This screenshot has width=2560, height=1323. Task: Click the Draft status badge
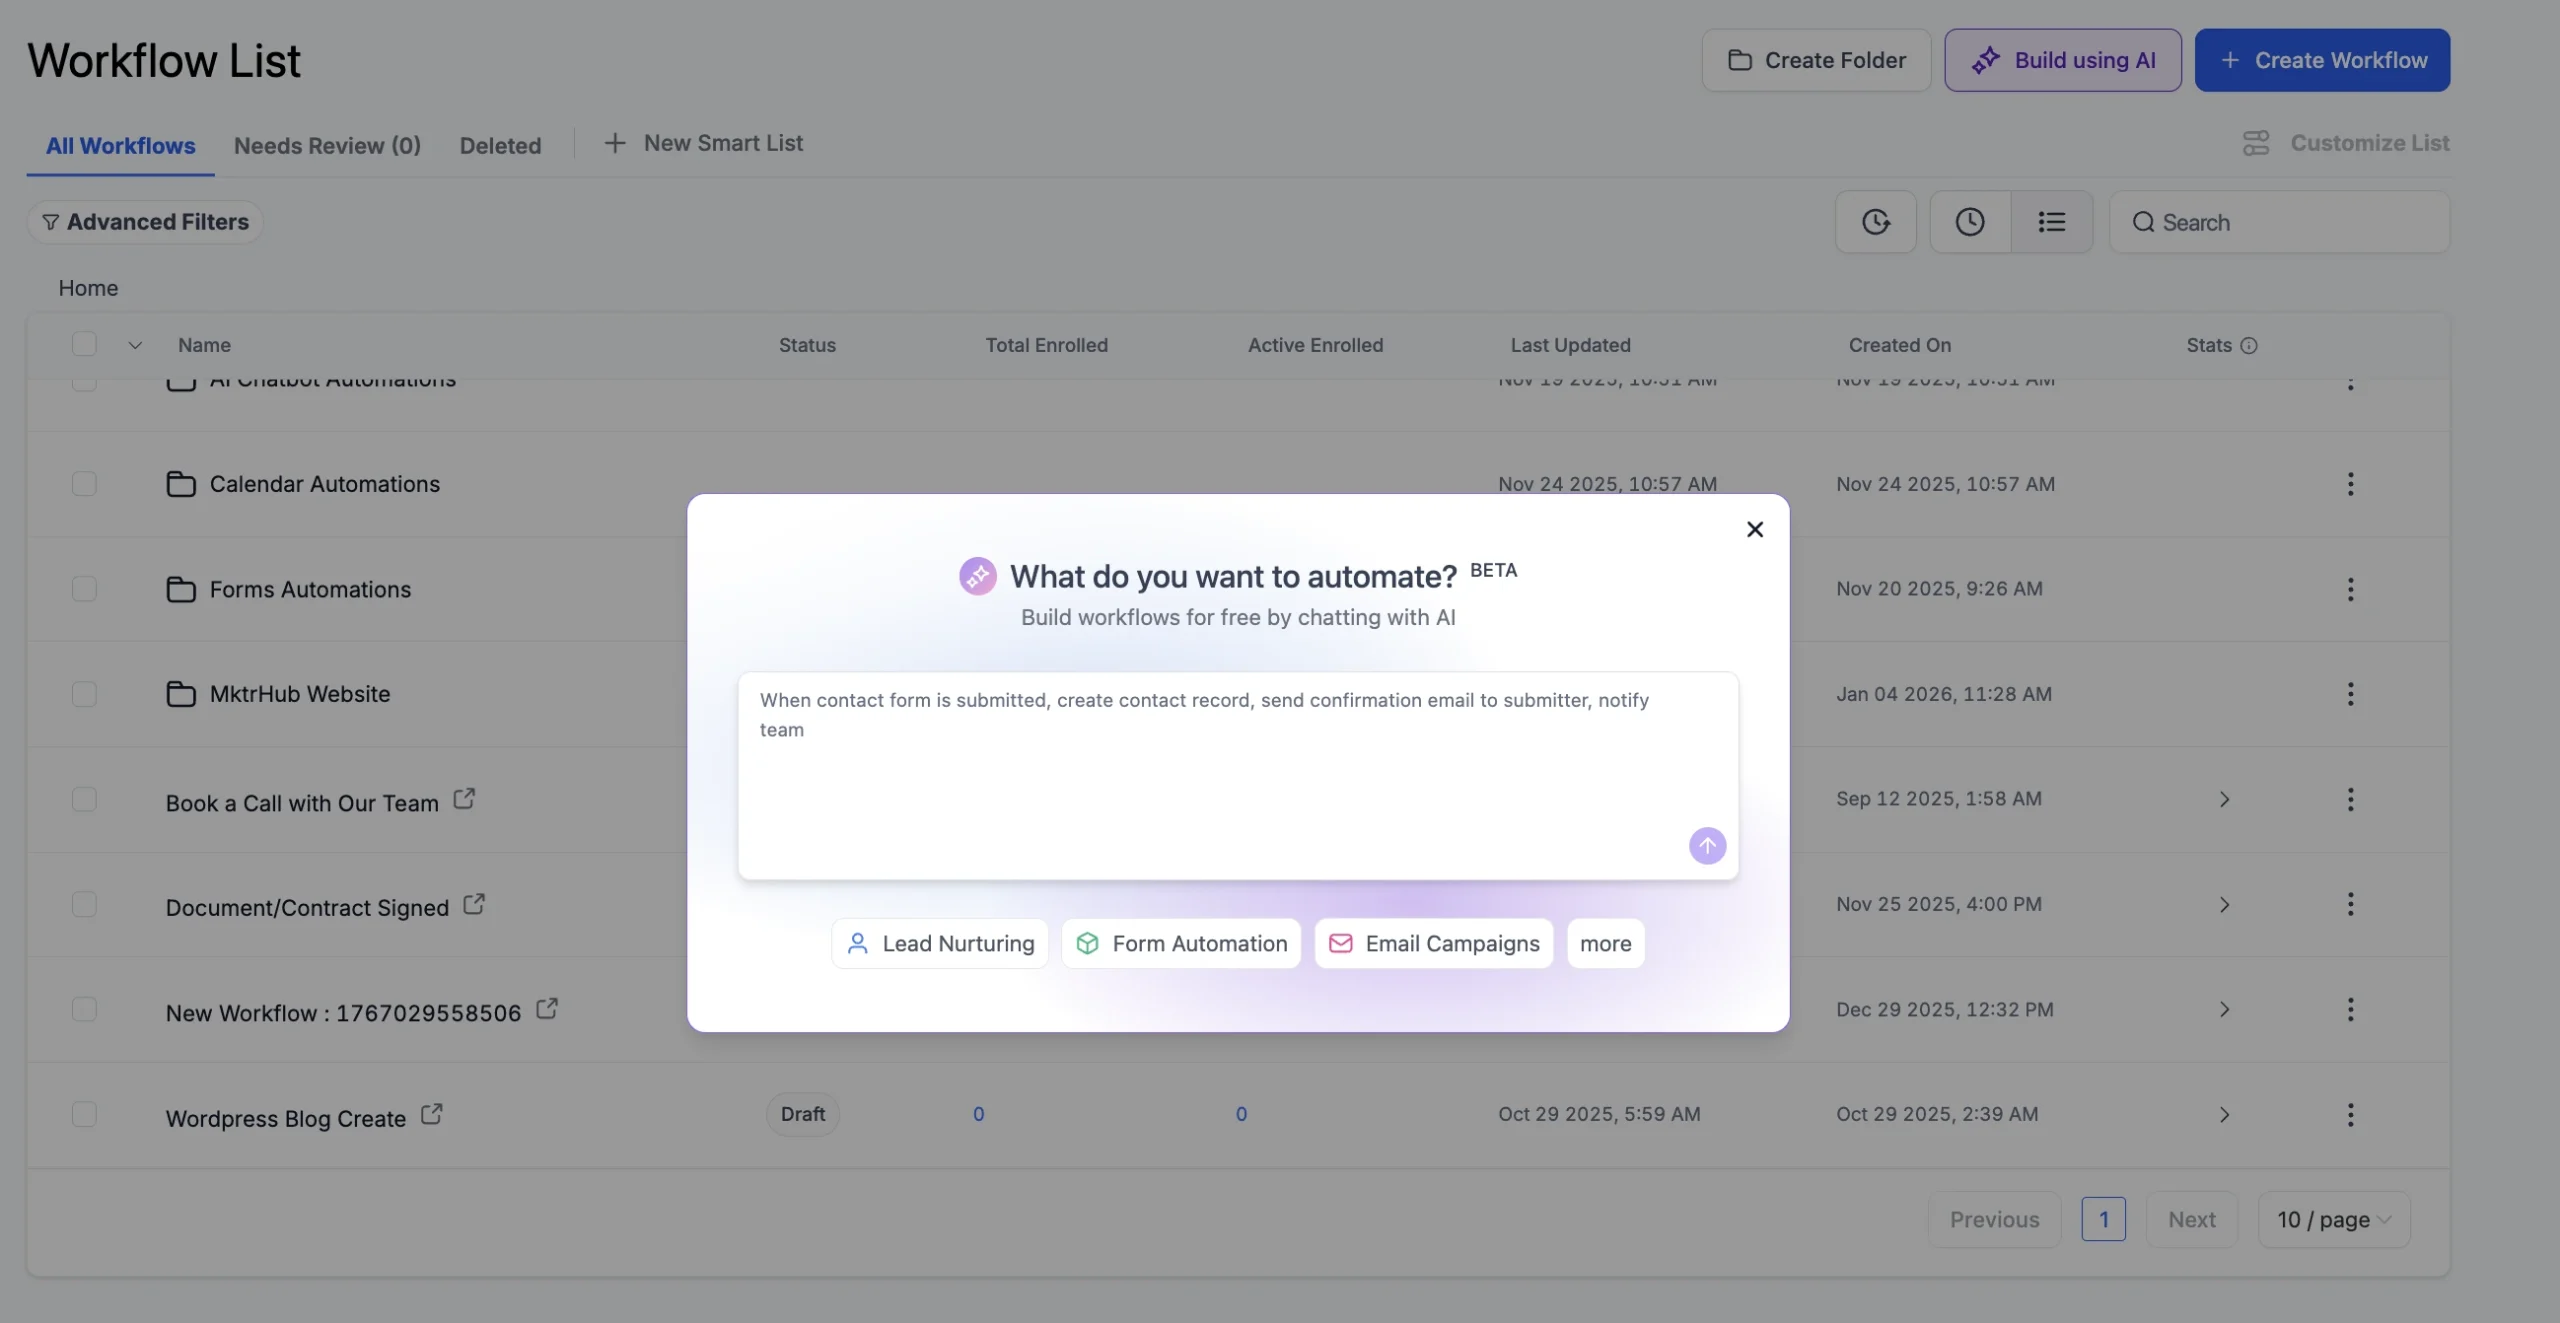point(802,1114)
